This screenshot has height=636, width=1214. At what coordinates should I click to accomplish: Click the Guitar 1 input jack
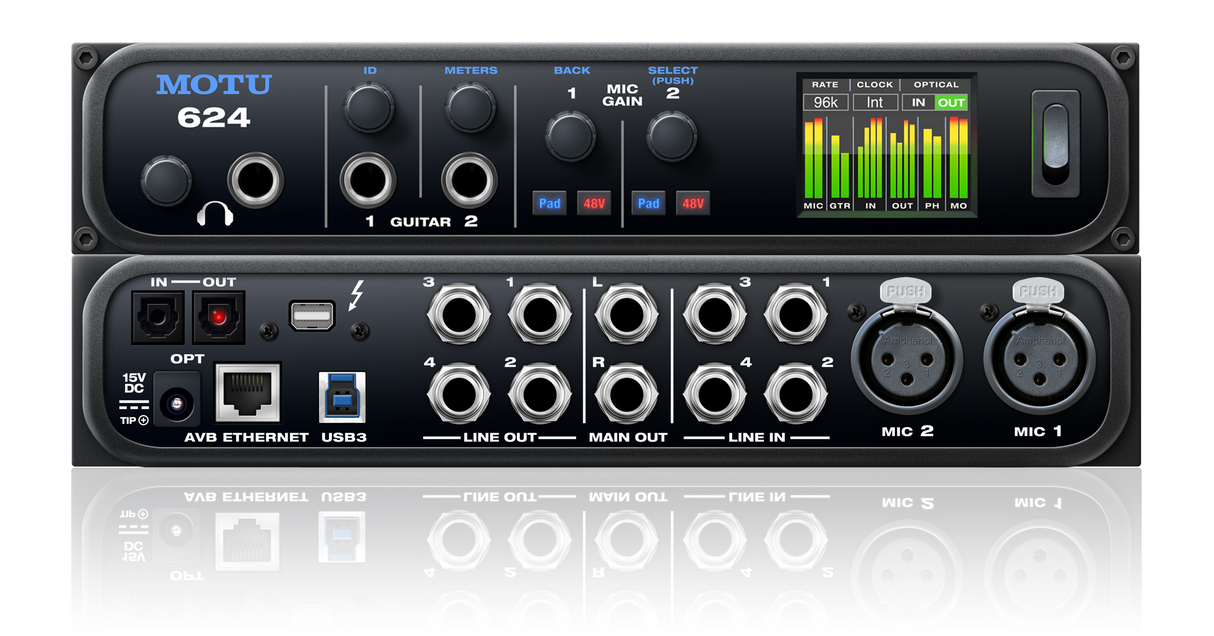370,180
